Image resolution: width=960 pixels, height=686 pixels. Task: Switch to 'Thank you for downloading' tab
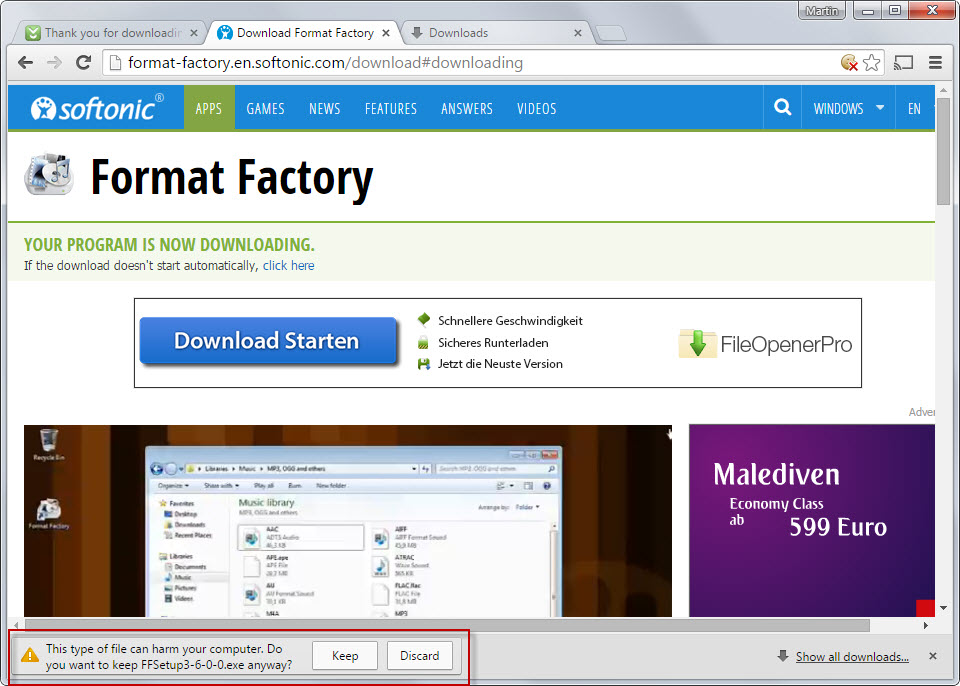[x=110, y=33]
